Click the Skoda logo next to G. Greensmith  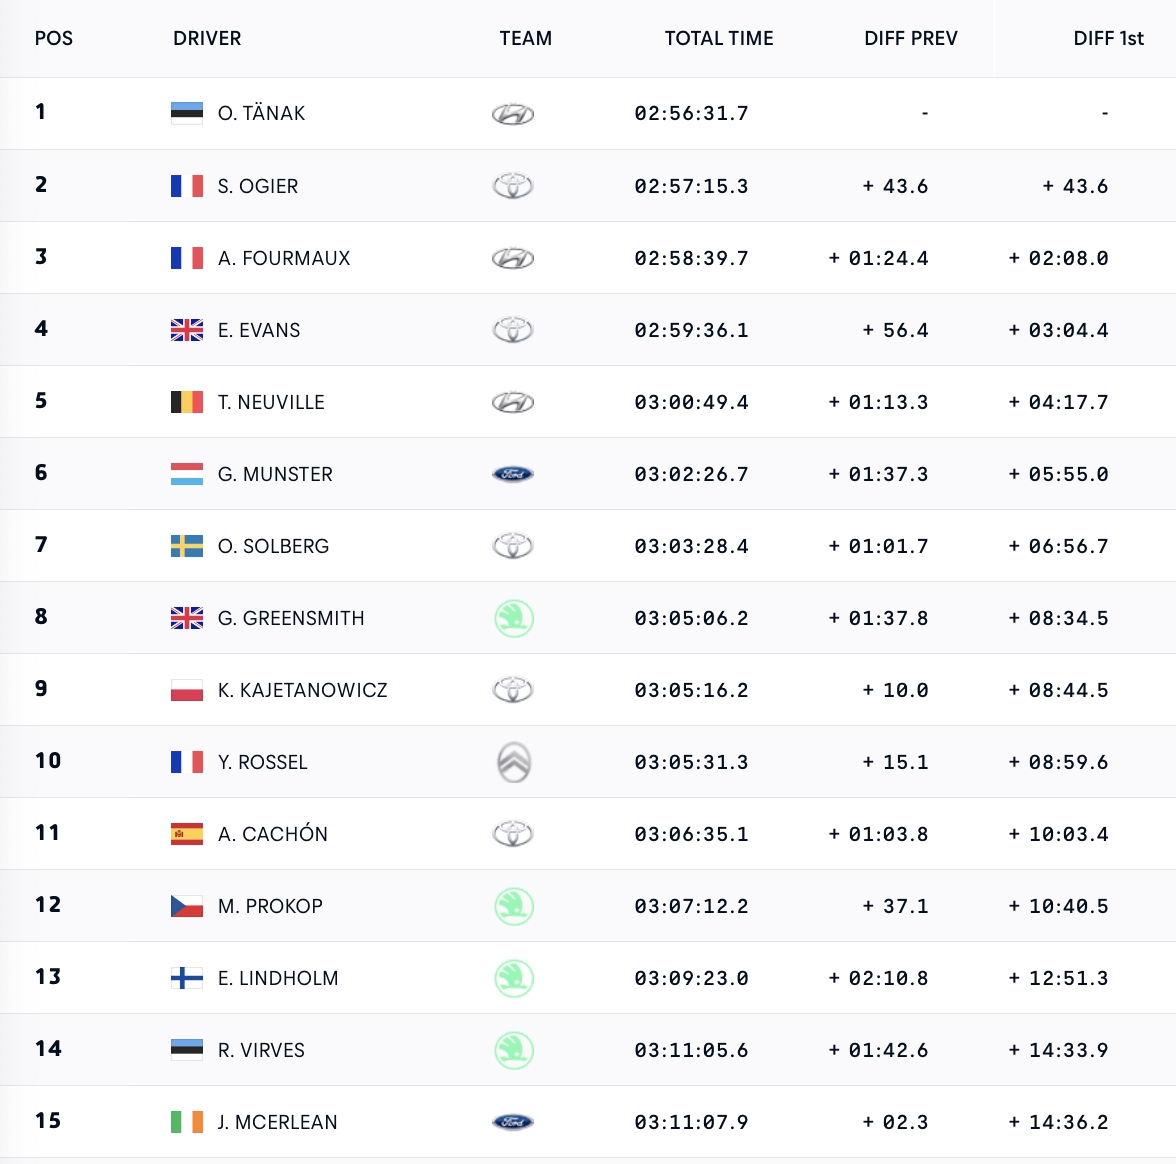tap(514, 618)
